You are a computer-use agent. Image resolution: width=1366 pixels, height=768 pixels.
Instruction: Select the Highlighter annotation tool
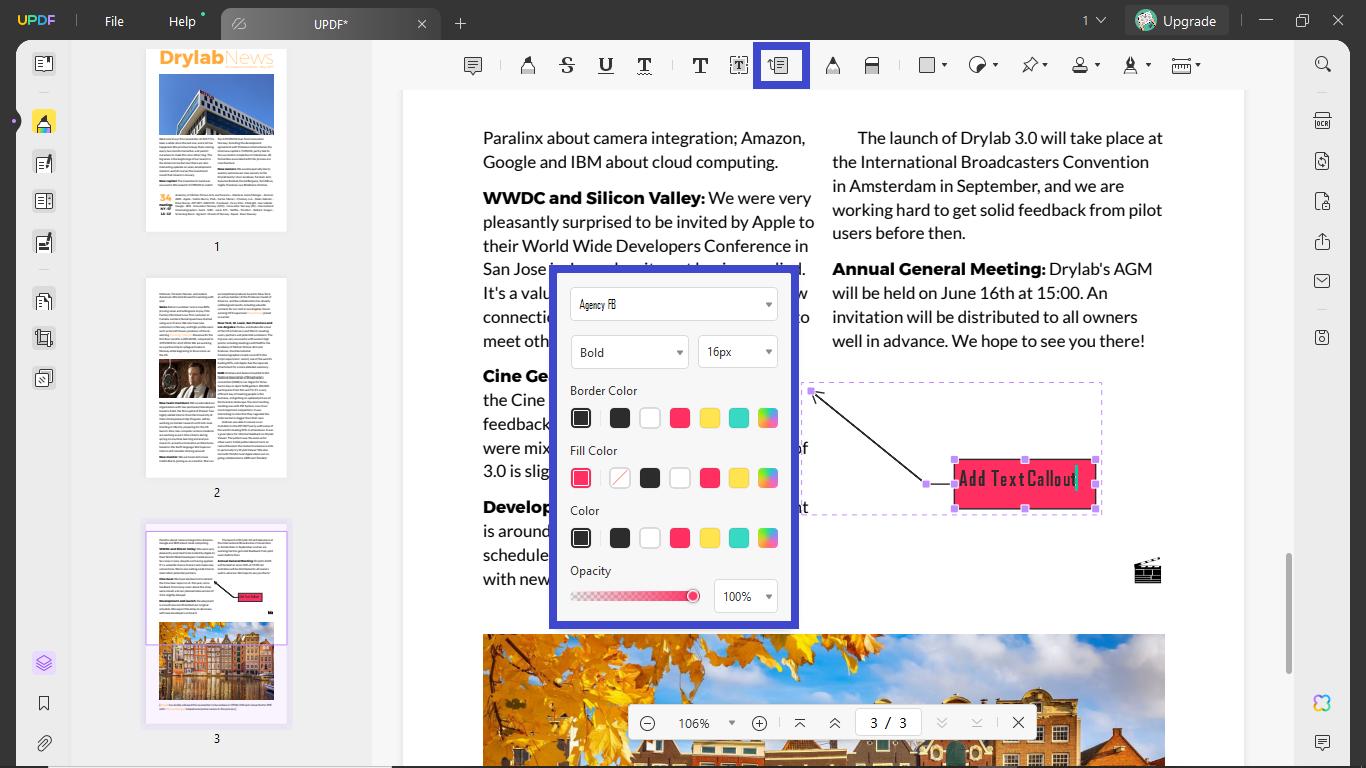click(x=527, y=65)
